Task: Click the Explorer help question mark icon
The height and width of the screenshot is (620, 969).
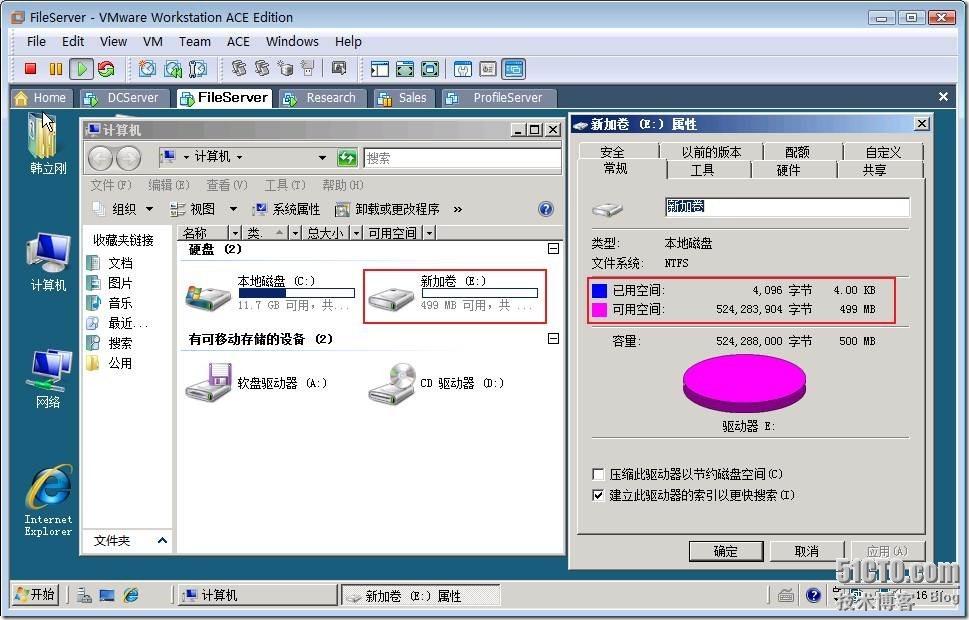Action: 546,209
